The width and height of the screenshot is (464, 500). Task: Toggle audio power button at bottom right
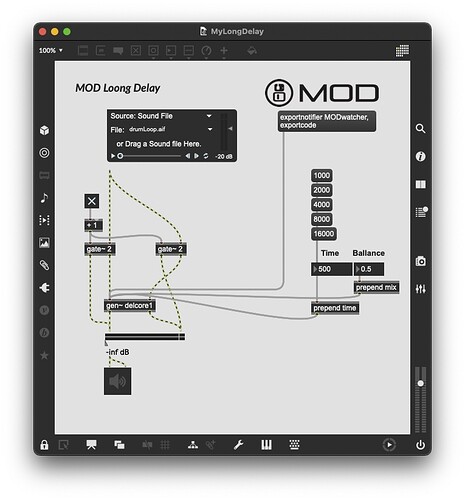tap(420, 445)
